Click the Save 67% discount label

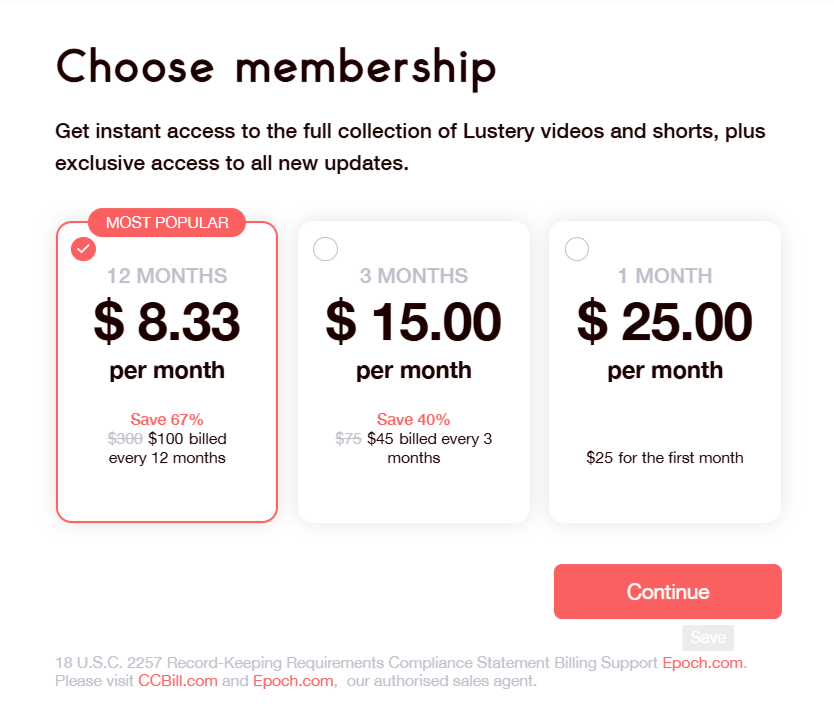[167, 419]
